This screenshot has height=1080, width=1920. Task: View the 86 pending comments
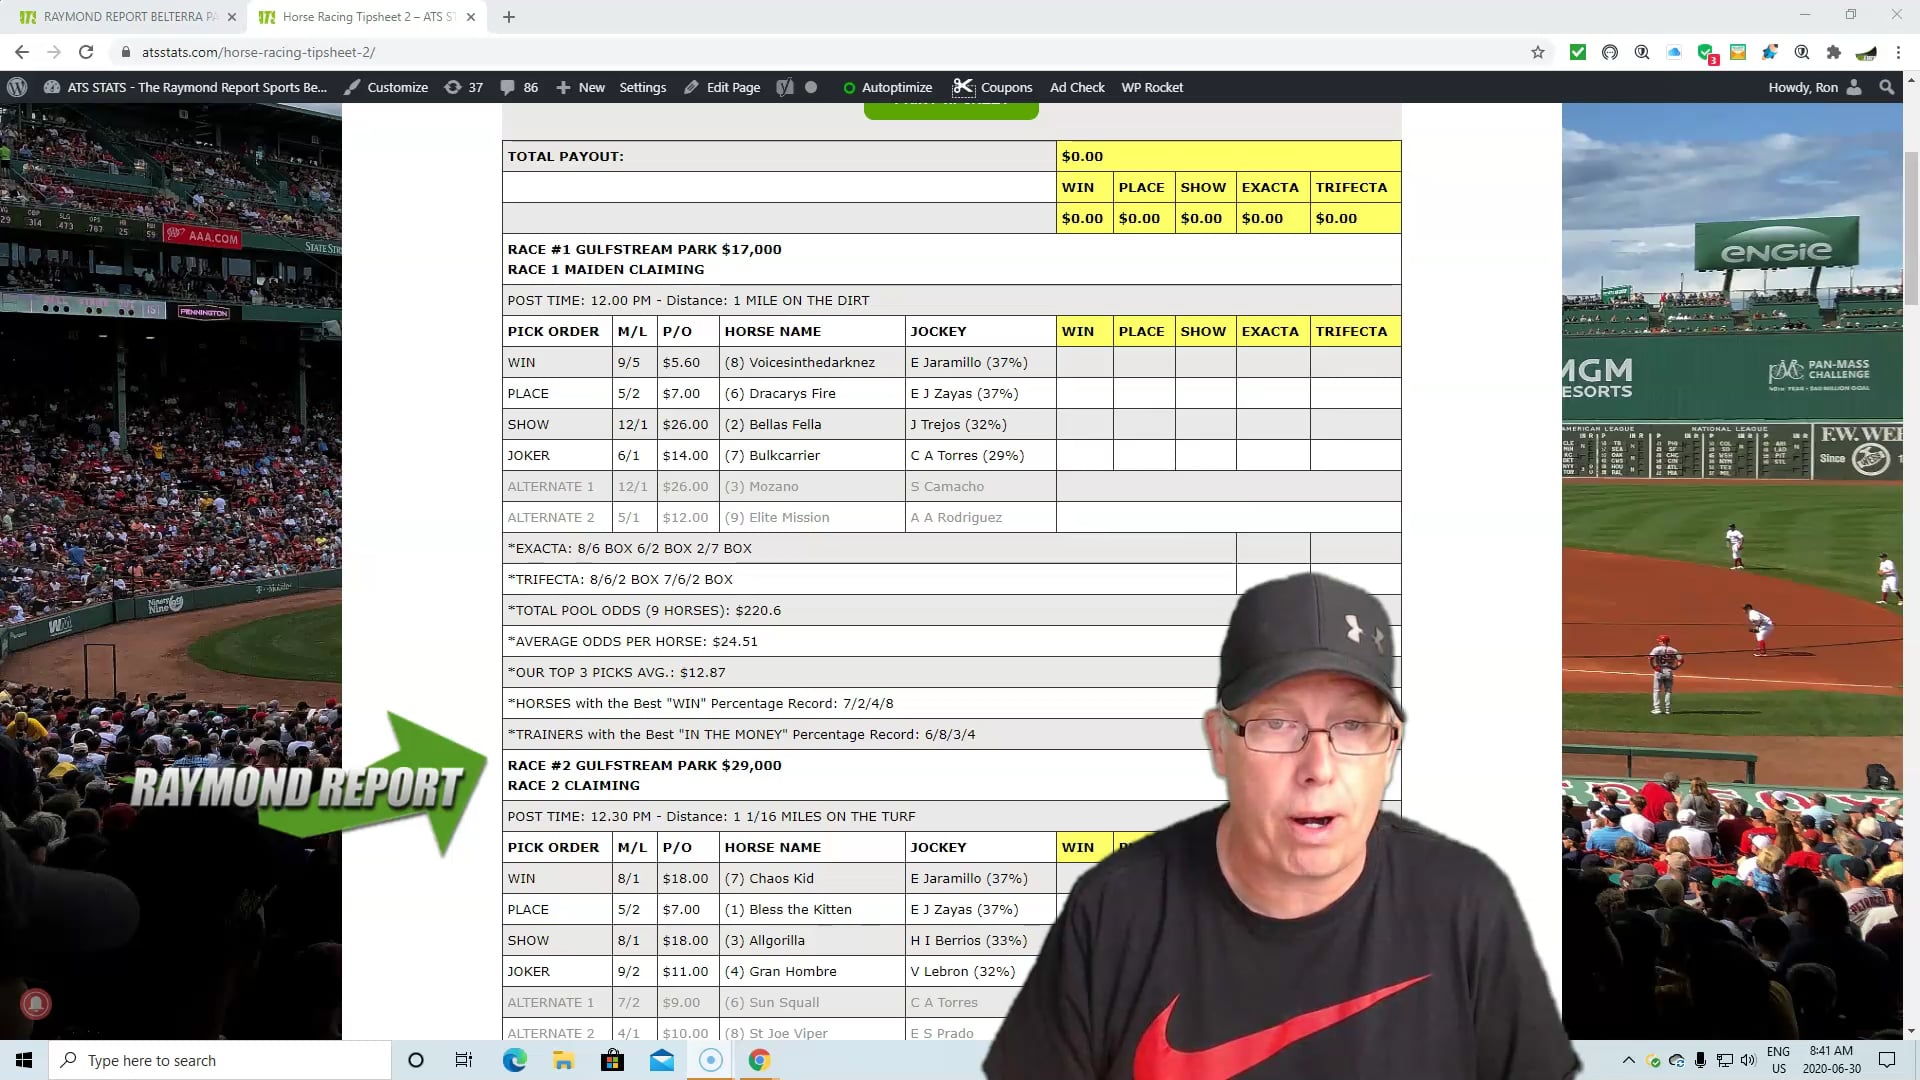tap(519, 87)
